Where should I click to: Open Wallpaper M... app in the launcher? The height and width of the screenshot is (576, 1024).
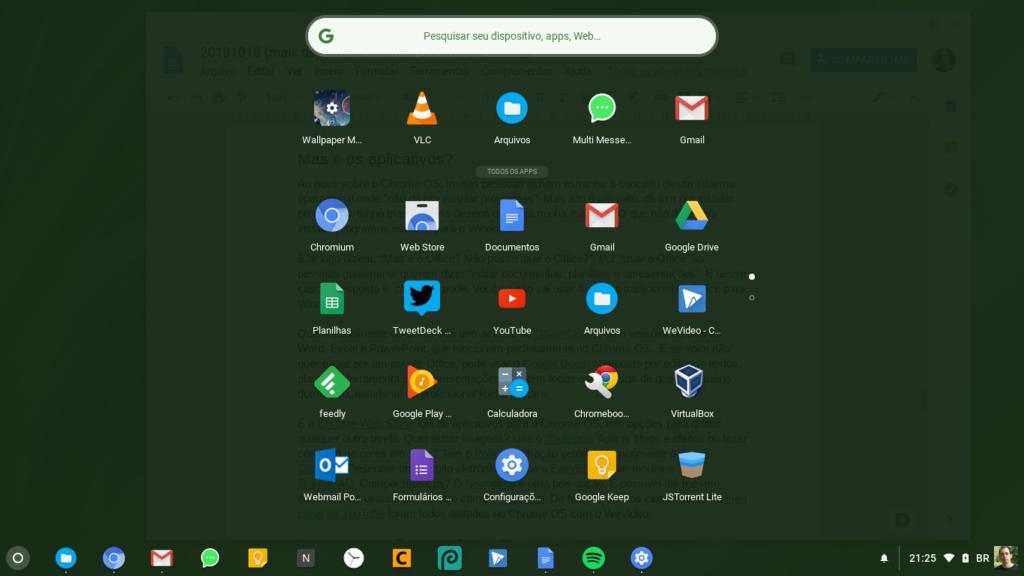tap(332, 108)
